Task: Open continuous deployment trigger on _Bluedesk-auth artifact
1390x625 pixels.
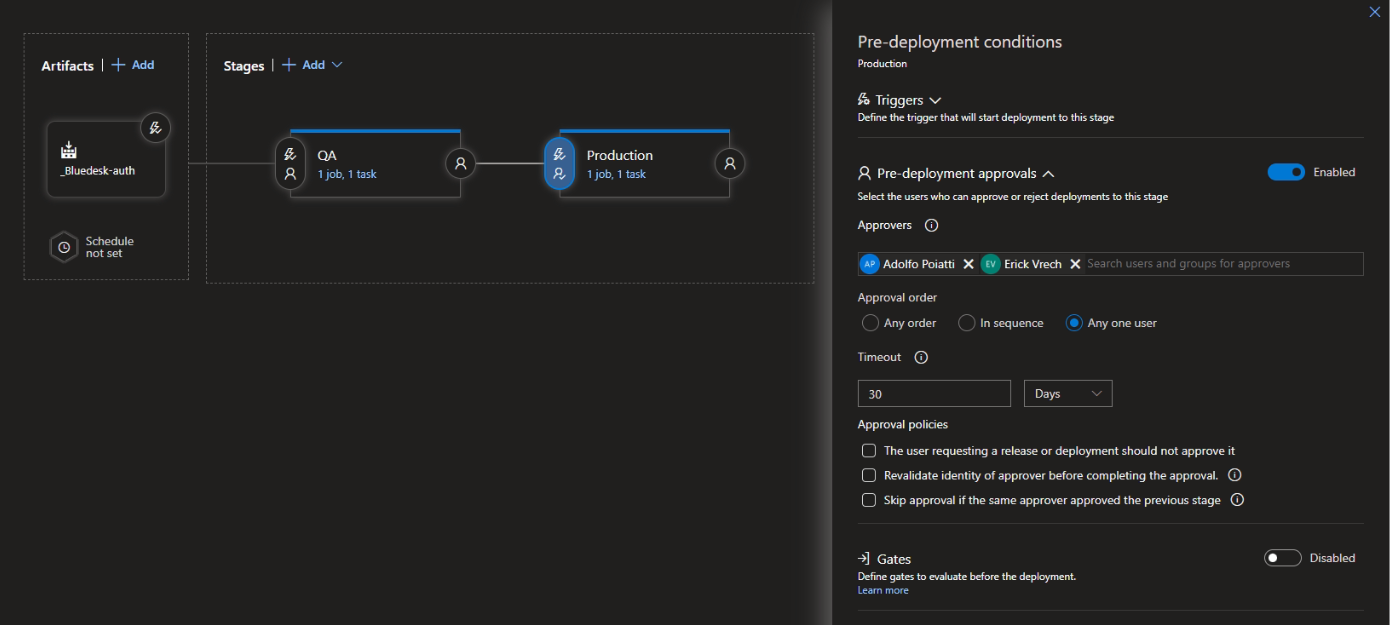Action: 155,128
